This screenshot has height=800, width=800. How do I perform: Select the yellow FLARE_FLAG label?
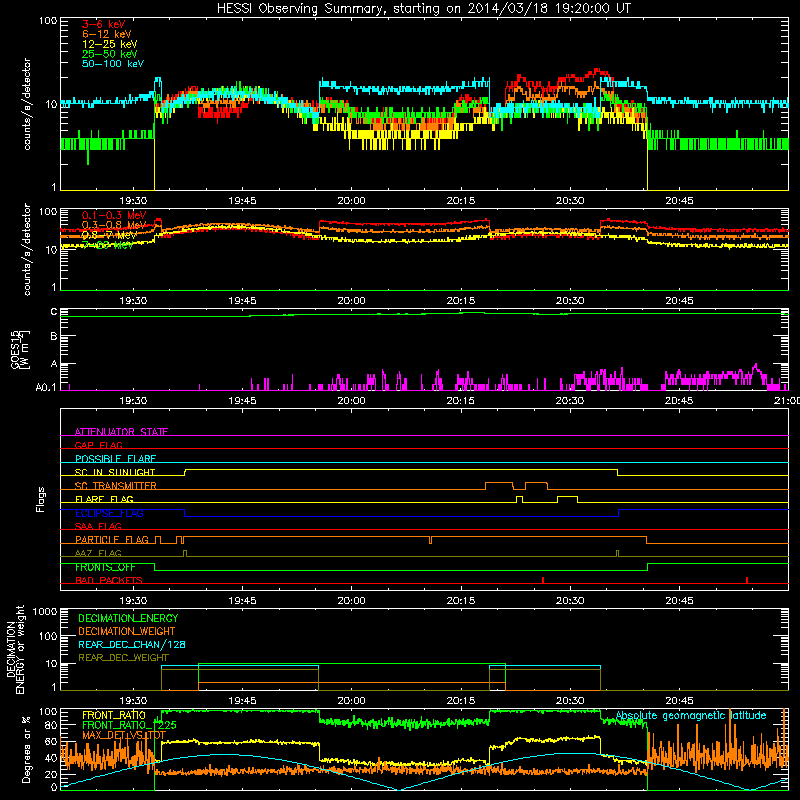104,499
